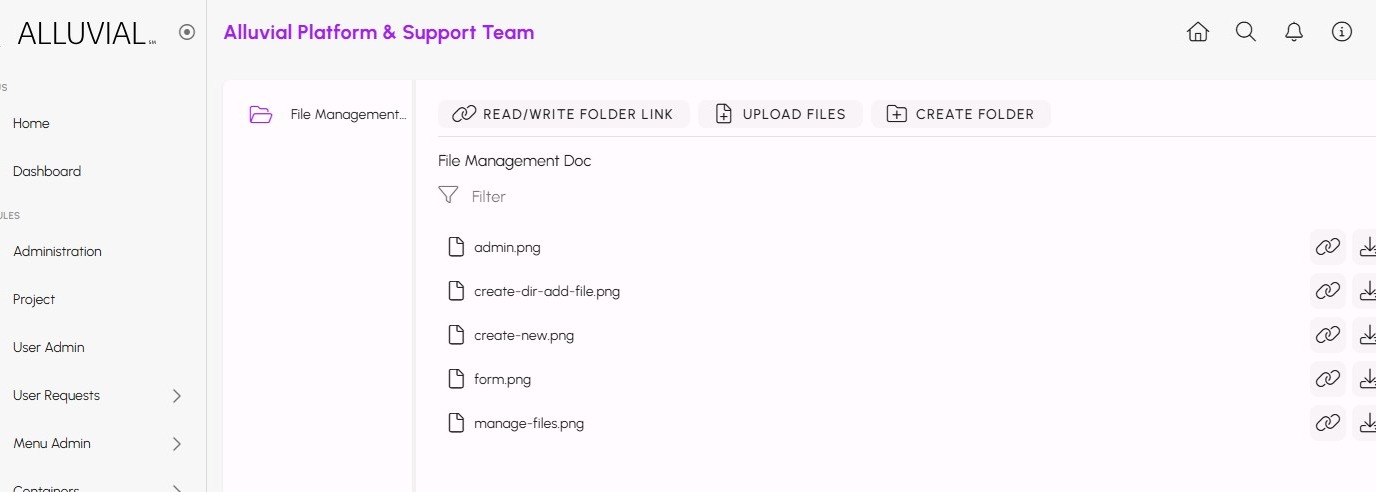Open Menu Admin sidebar item
1376x492 pixels.
click(52, 443)
